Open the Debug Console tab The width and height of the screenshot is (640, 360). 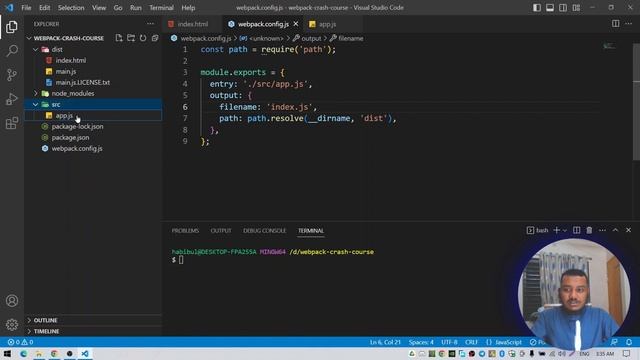point(264,231)
